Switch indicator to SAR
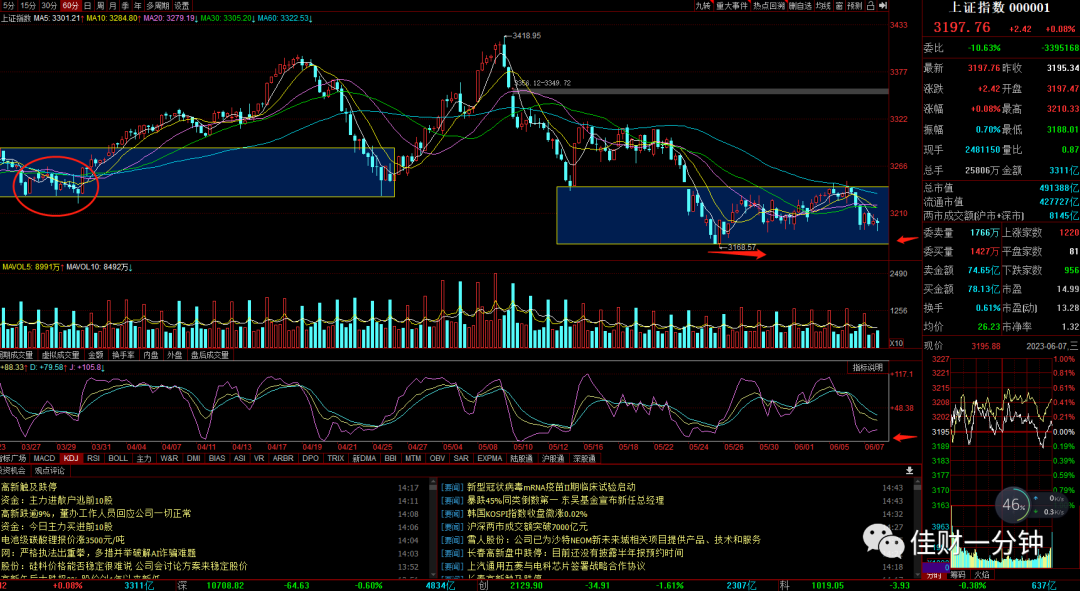Viewport: 1080px width, 591px height. [x=461, y=458]
